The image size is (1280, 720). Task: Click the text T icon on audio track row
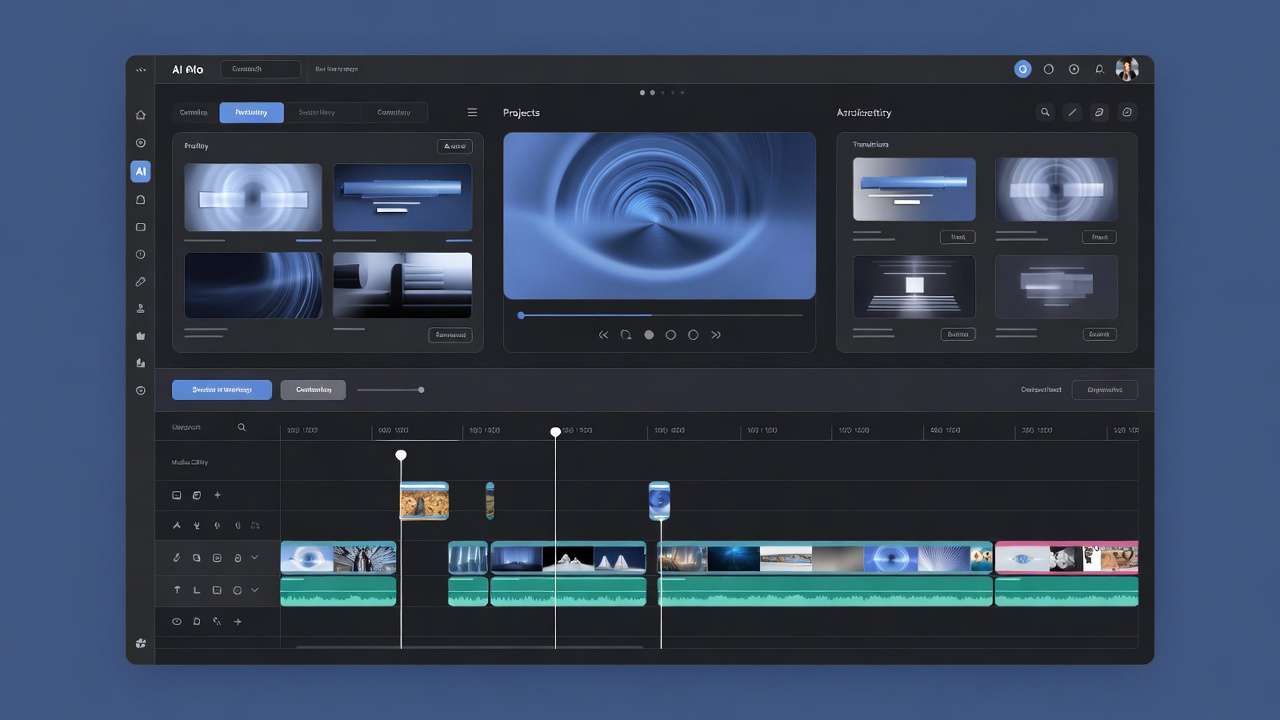(177, 590)
